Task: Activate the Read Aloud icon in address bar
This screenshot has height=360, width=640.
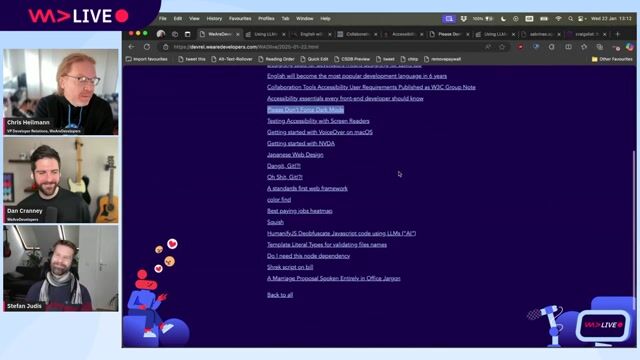Action: pyautogui.click(x=488, y=47)
